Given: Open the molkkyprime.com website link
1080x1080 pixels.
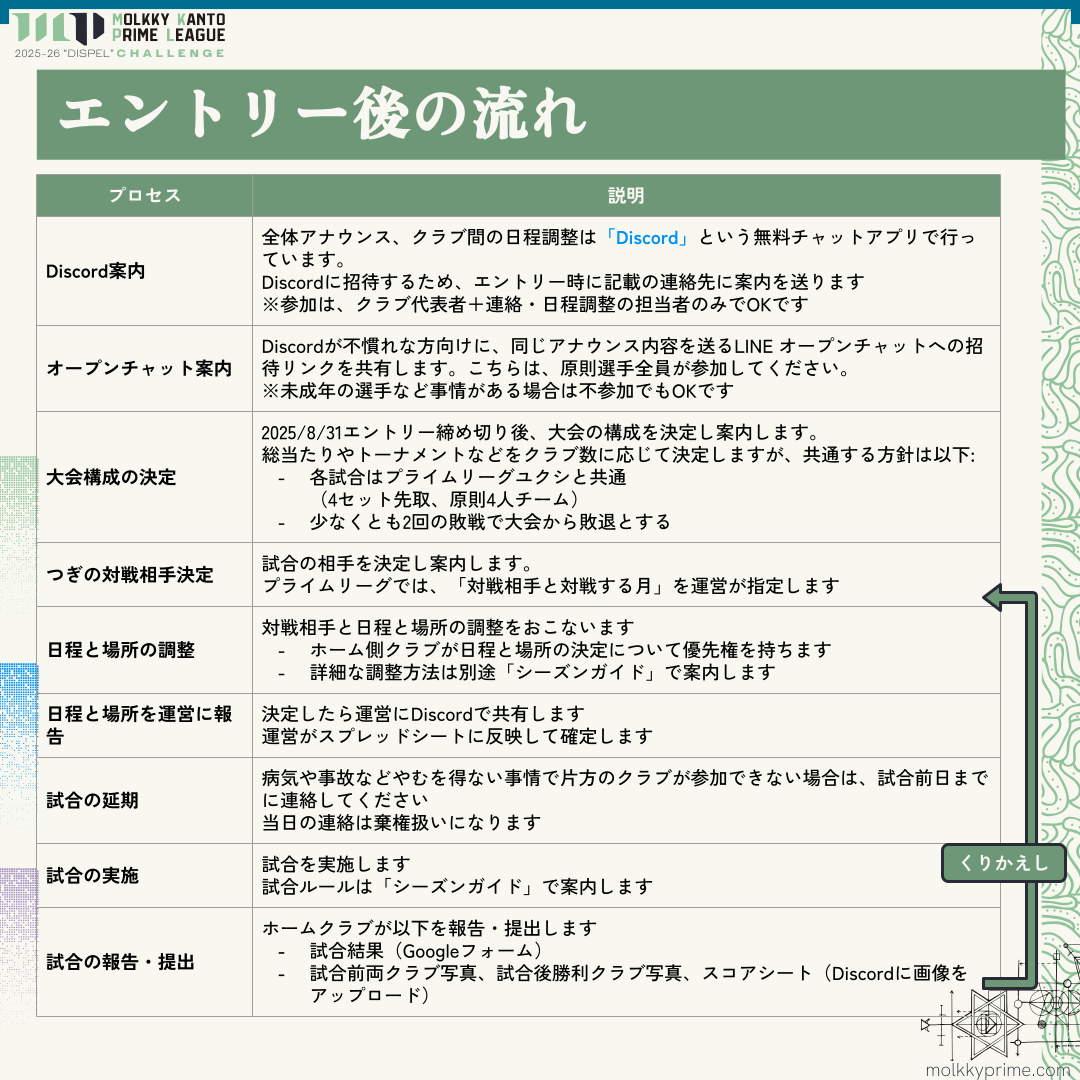Looking at the screenshot, I should point(997,1069).
